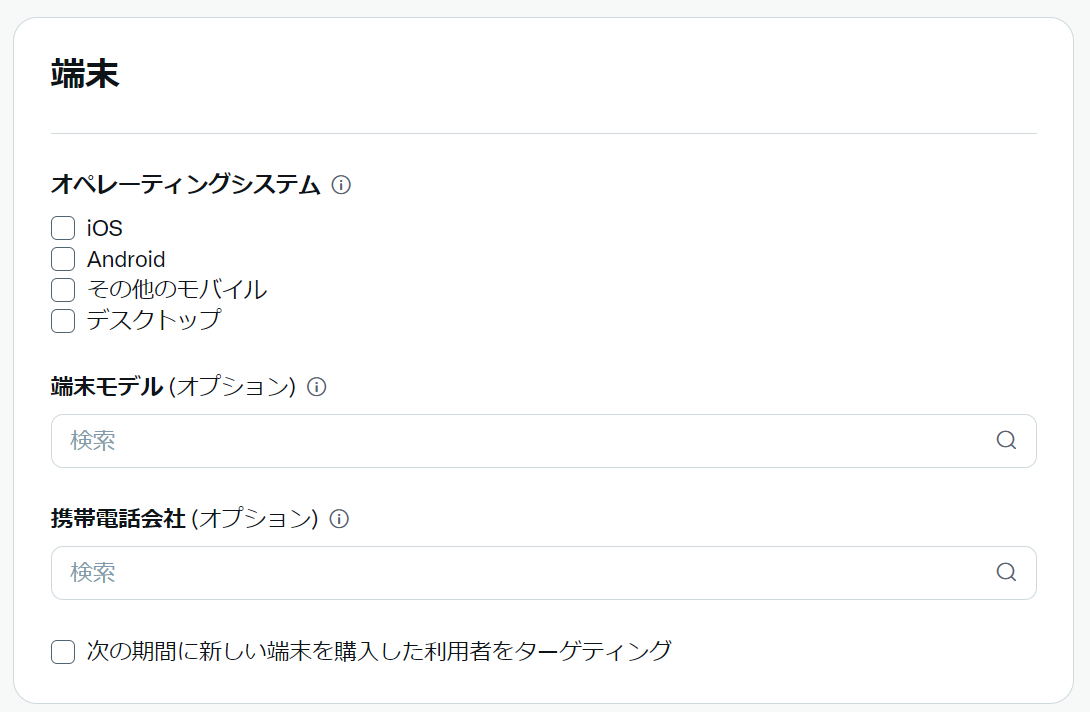Image resolution: width=1090 pixels, height=712 pixels.
Task: Click the デスクトップ label
Action: pyautogui.click(x=154, y=320)
